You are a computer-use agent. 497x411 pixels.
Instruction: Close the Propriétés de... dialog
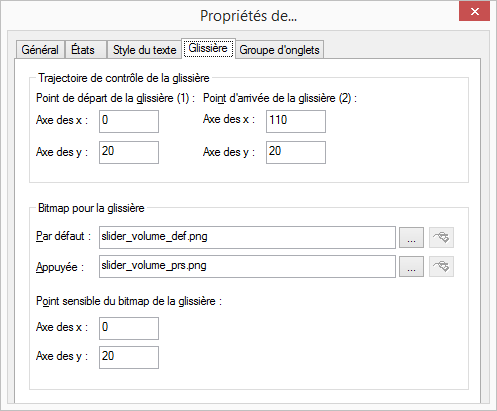click(474, 12)
